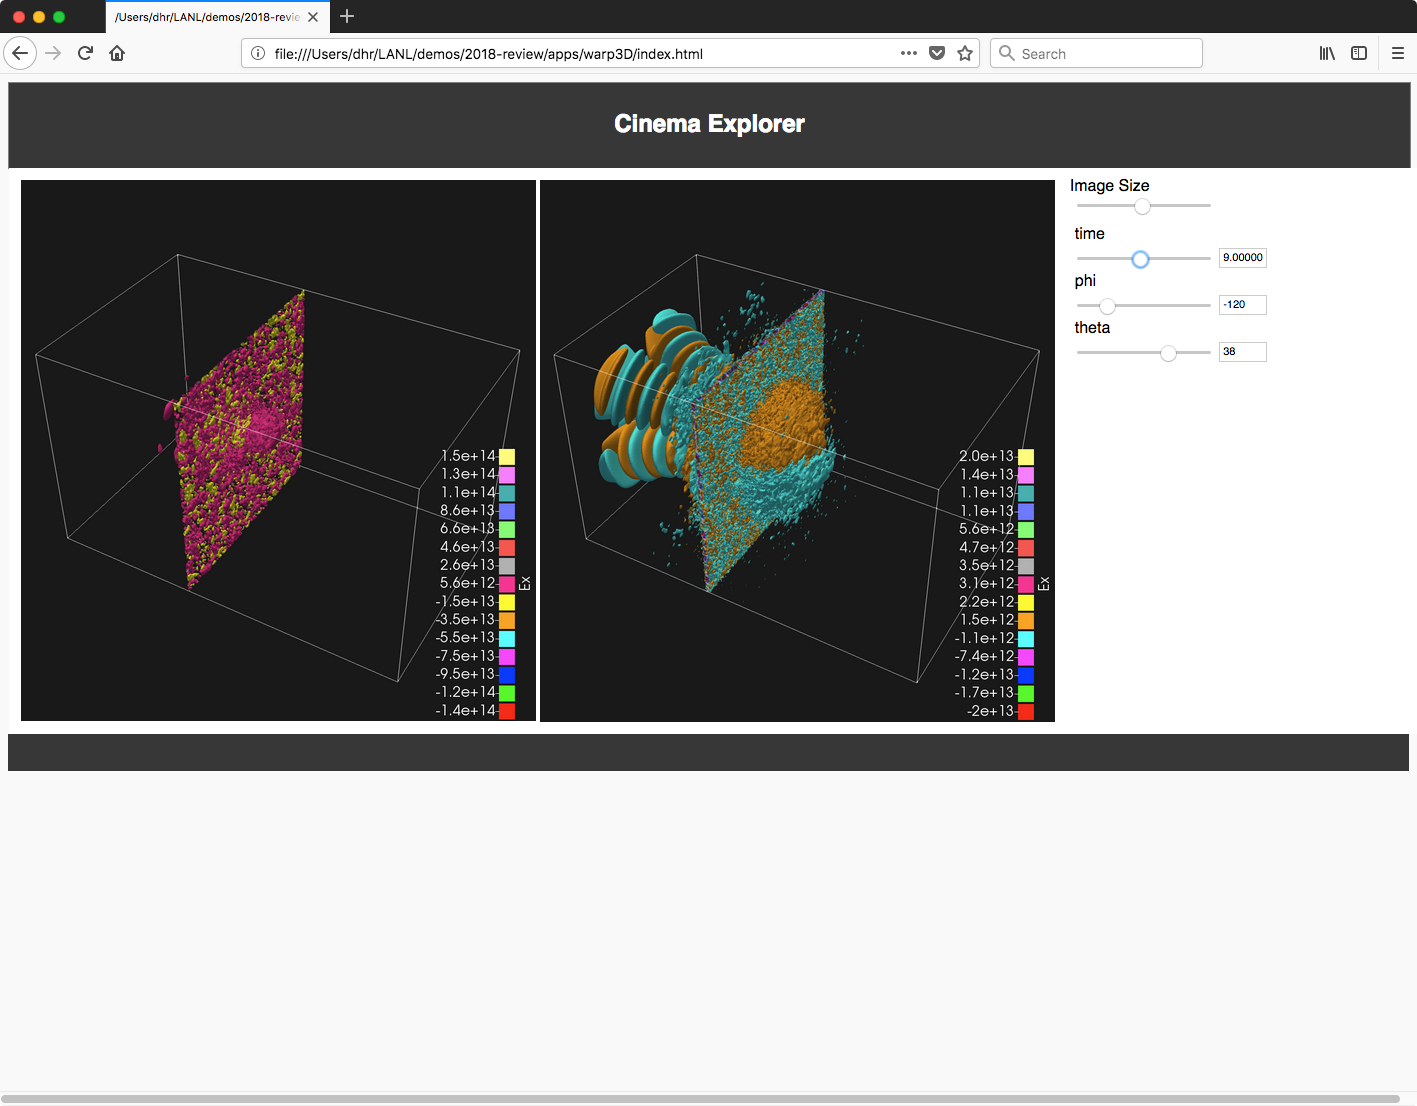The width and height of the screenshot is (1417, 1106).
Task: Click the -7.4e+12 legend value text
Action: point(984,656)
